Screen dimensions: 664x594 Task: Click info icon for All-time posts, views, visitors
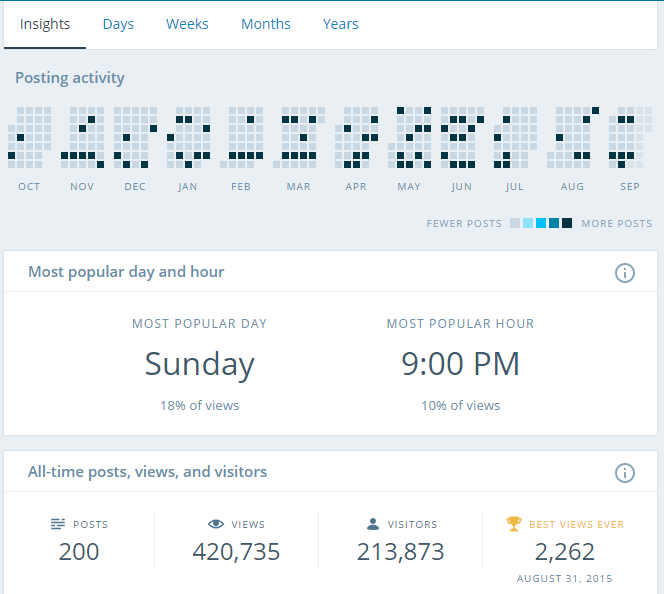(x=625, y=472)
